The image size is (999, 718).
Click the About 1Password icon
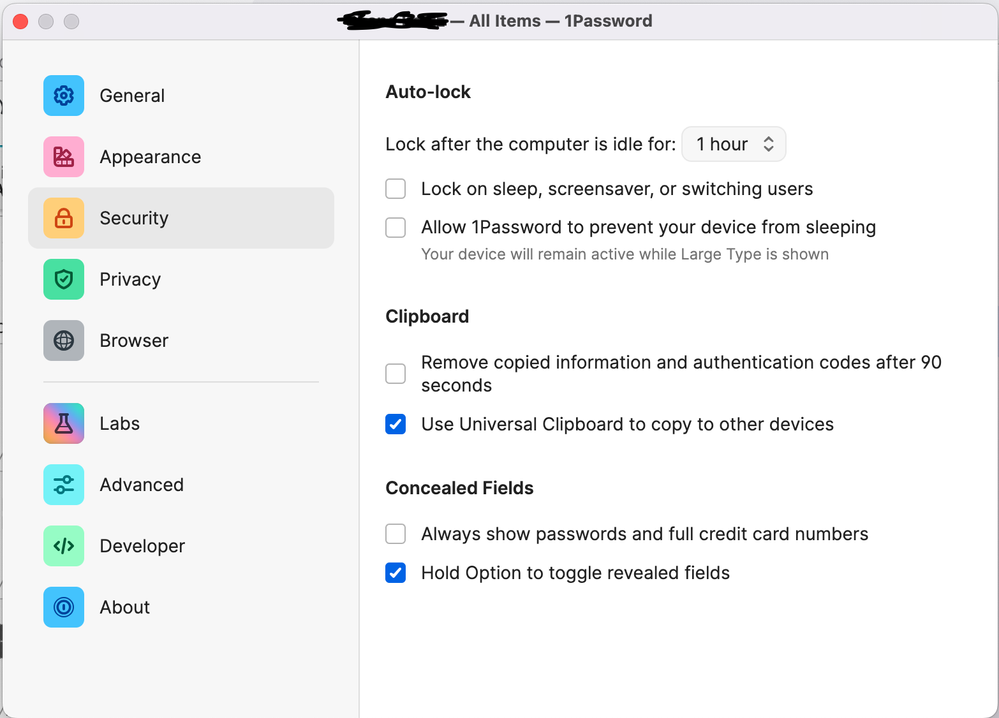63,607
